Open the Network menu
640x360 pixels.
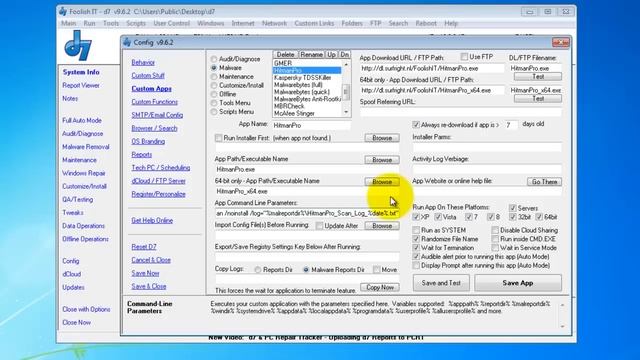pos(274,23)
